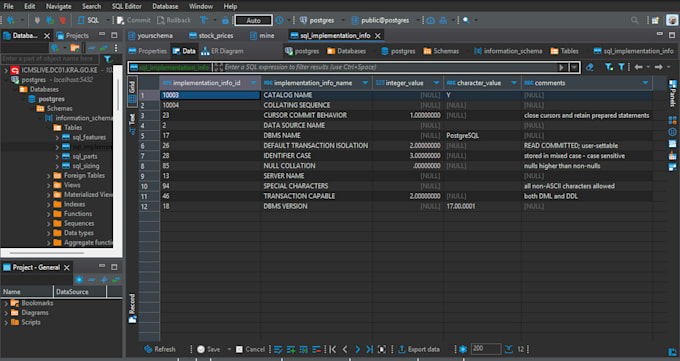Go to the first row icon

(x=333, y=349)
